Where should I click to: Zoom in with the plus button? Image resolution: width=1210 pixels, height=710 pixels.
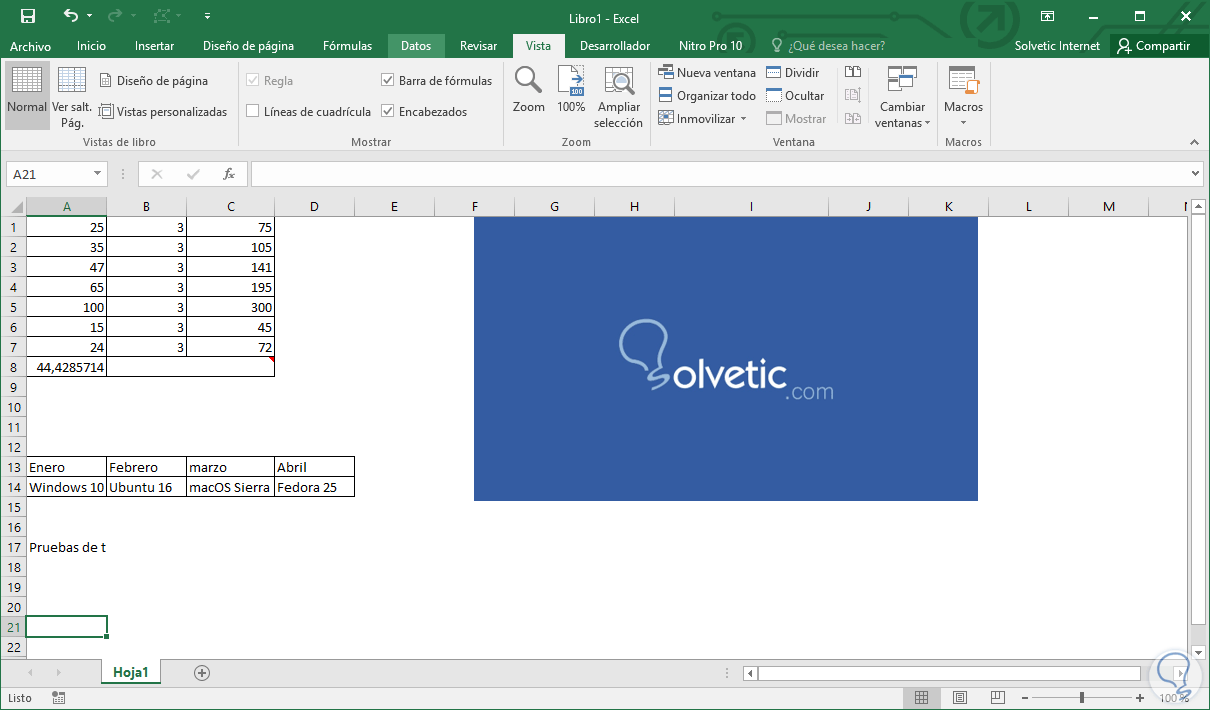1140,698
